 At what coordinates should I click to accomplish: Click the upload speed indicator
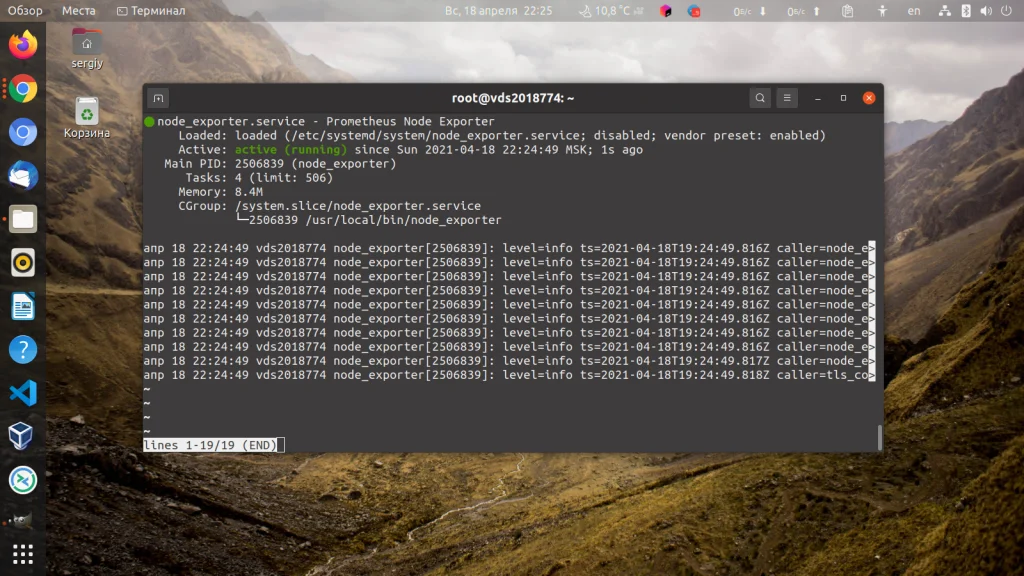coord(803,11)
